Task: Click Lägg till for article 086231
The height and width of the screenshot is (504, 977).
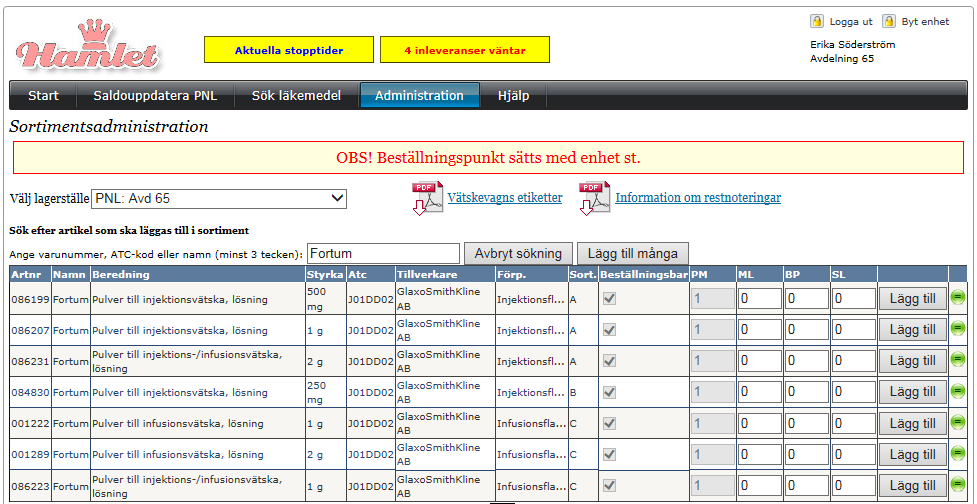Action: pos(913,361)
